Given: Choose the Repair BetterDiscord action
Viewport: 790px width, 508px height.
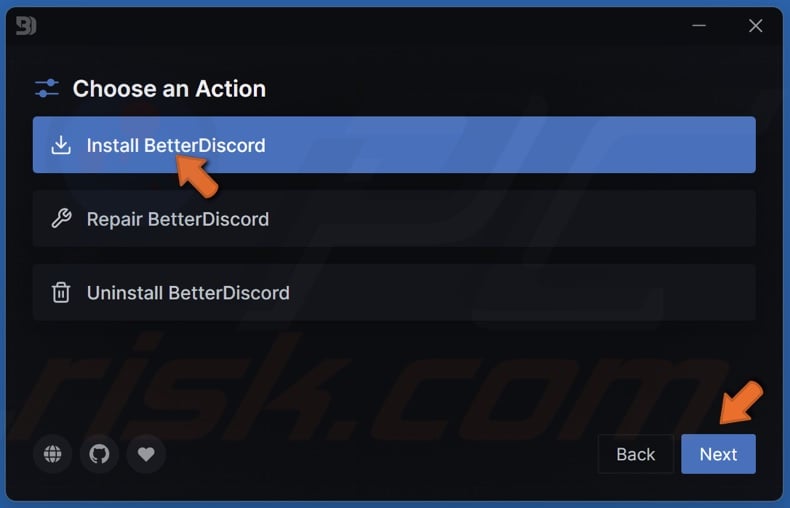Looking at the screenshot, I should (394, 219).
